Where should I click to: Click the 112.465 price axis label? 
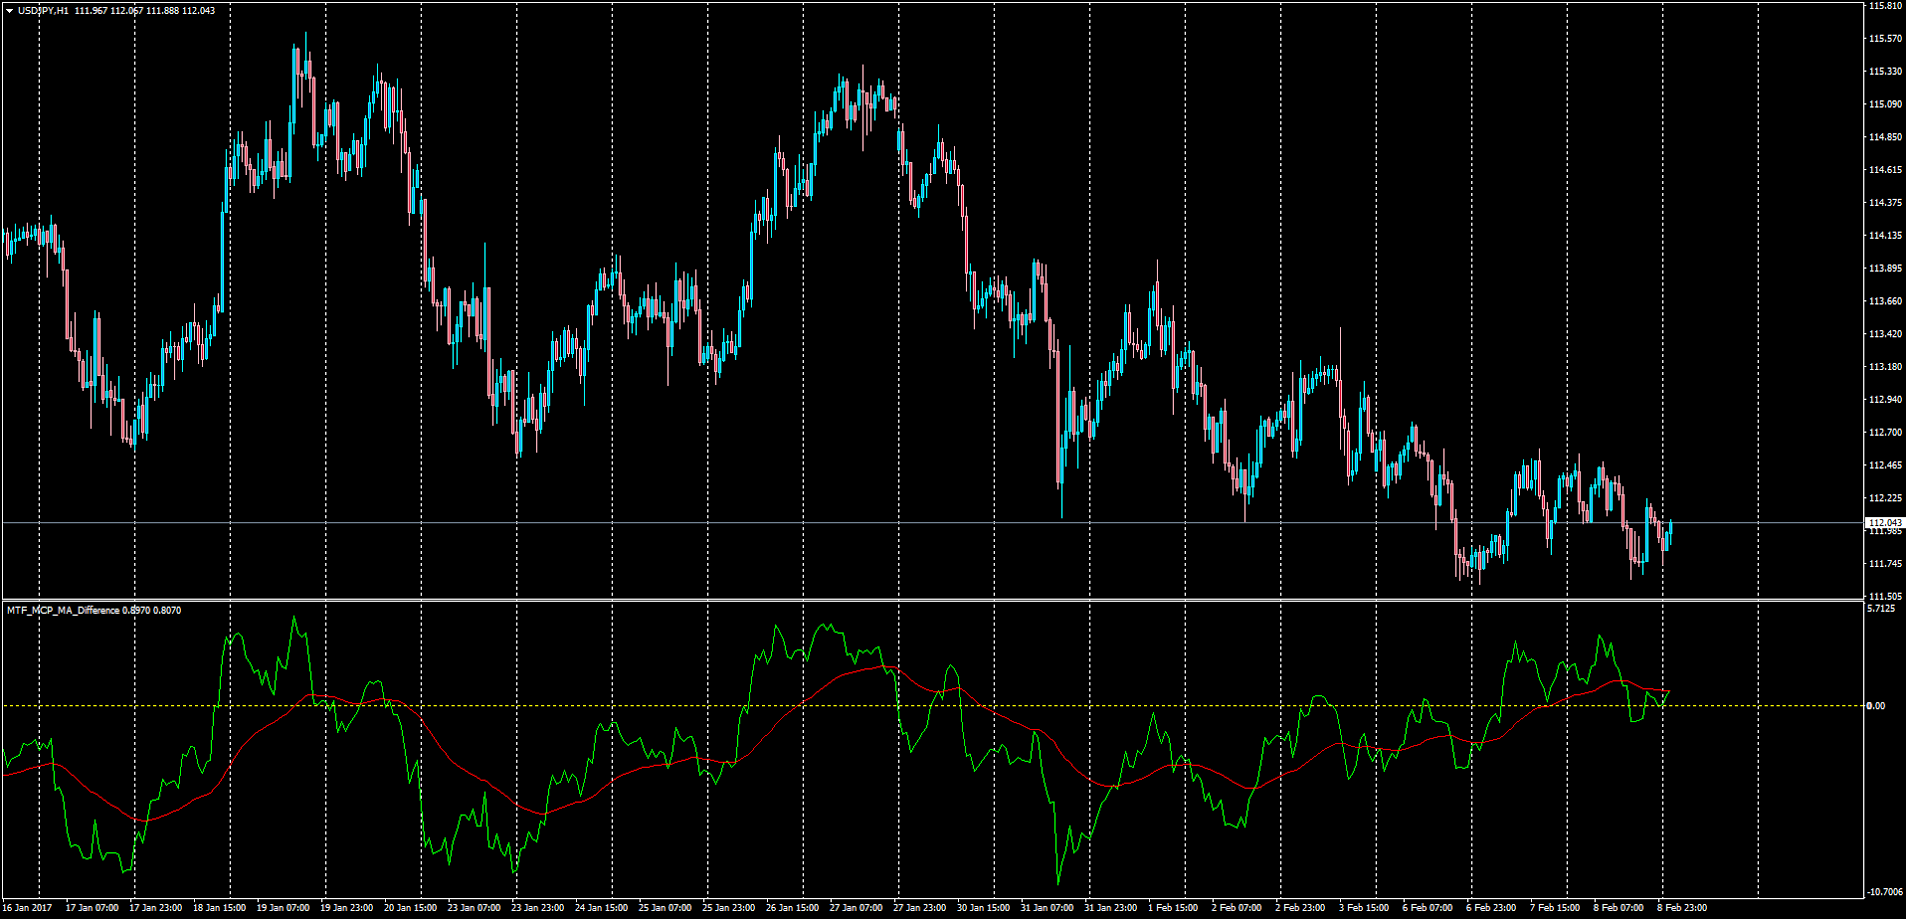click(1884, 465)
